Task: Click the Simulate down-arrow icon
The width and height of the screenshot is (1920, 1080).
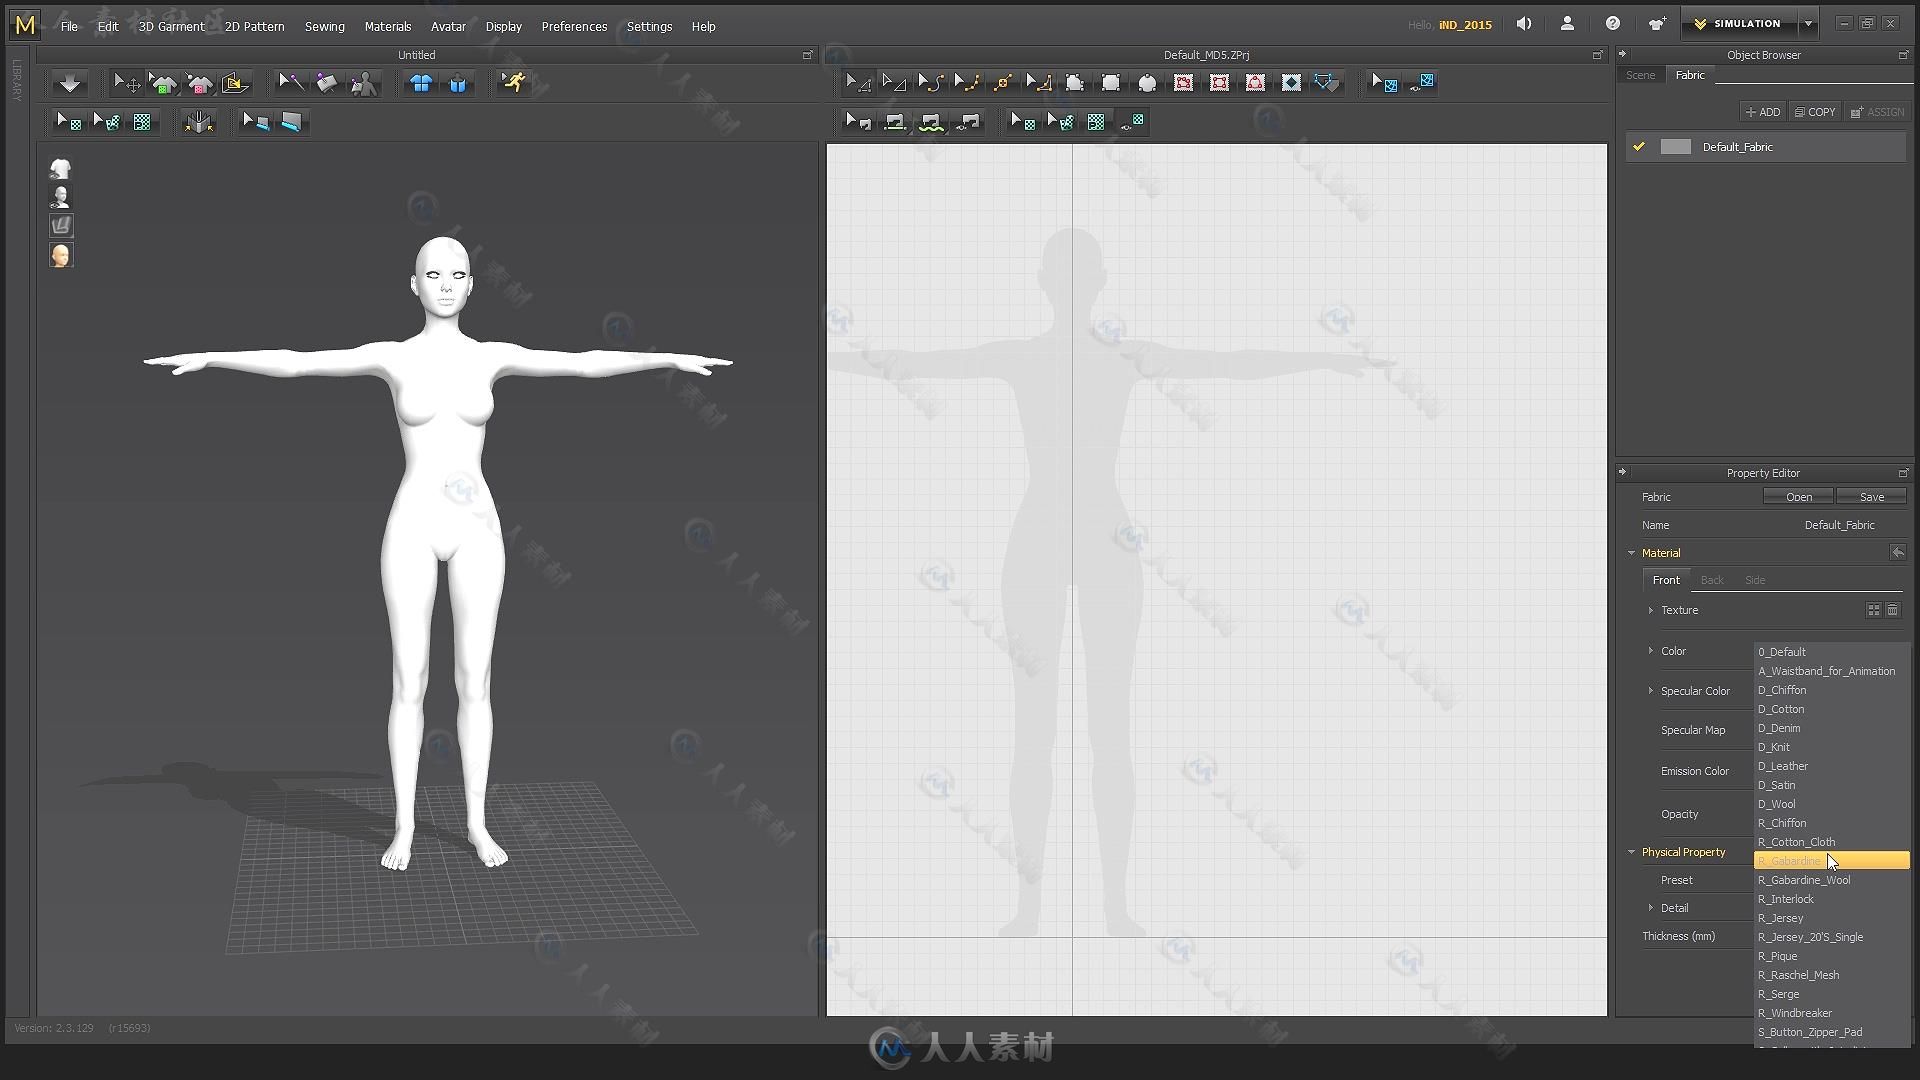Action: coord(70,83)
